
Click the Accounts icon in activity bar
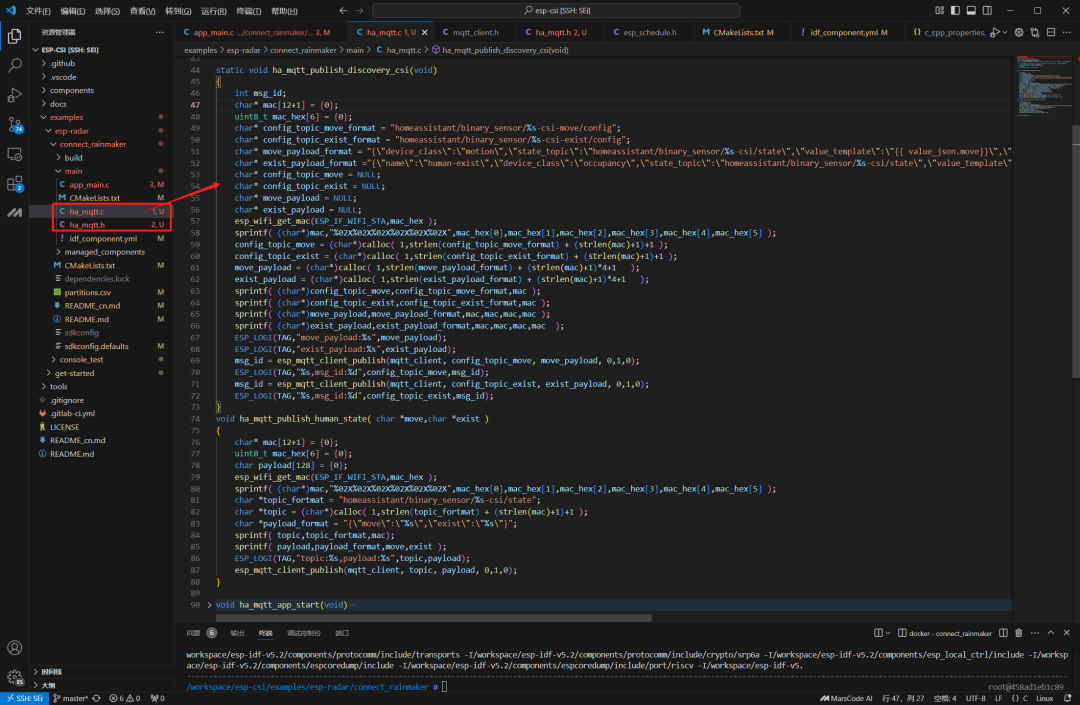tap(15, 648)
